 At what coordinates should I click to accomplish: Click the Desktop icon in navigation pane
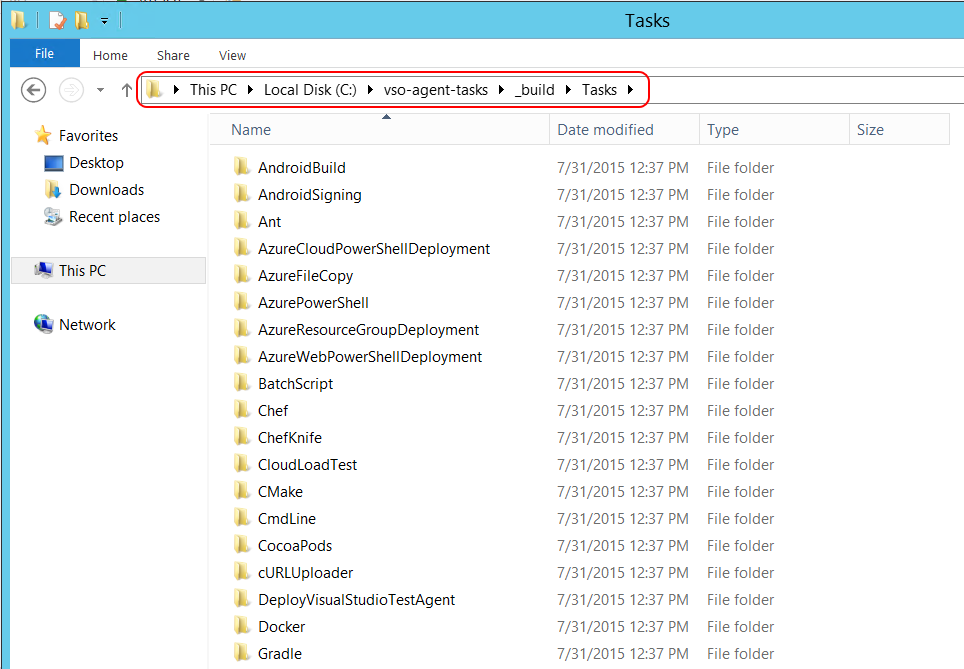pyautogui.click(x=54, y=163)
